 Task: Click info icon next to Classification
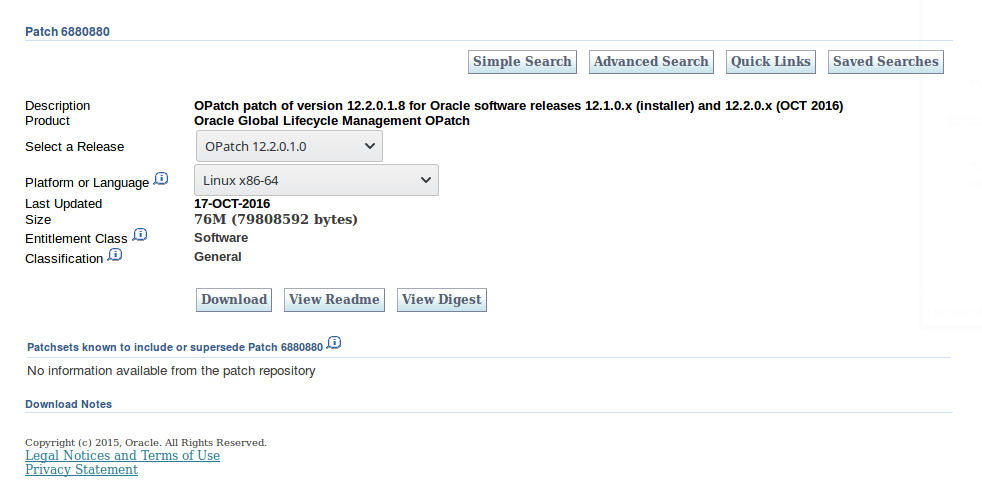point(115,255)
